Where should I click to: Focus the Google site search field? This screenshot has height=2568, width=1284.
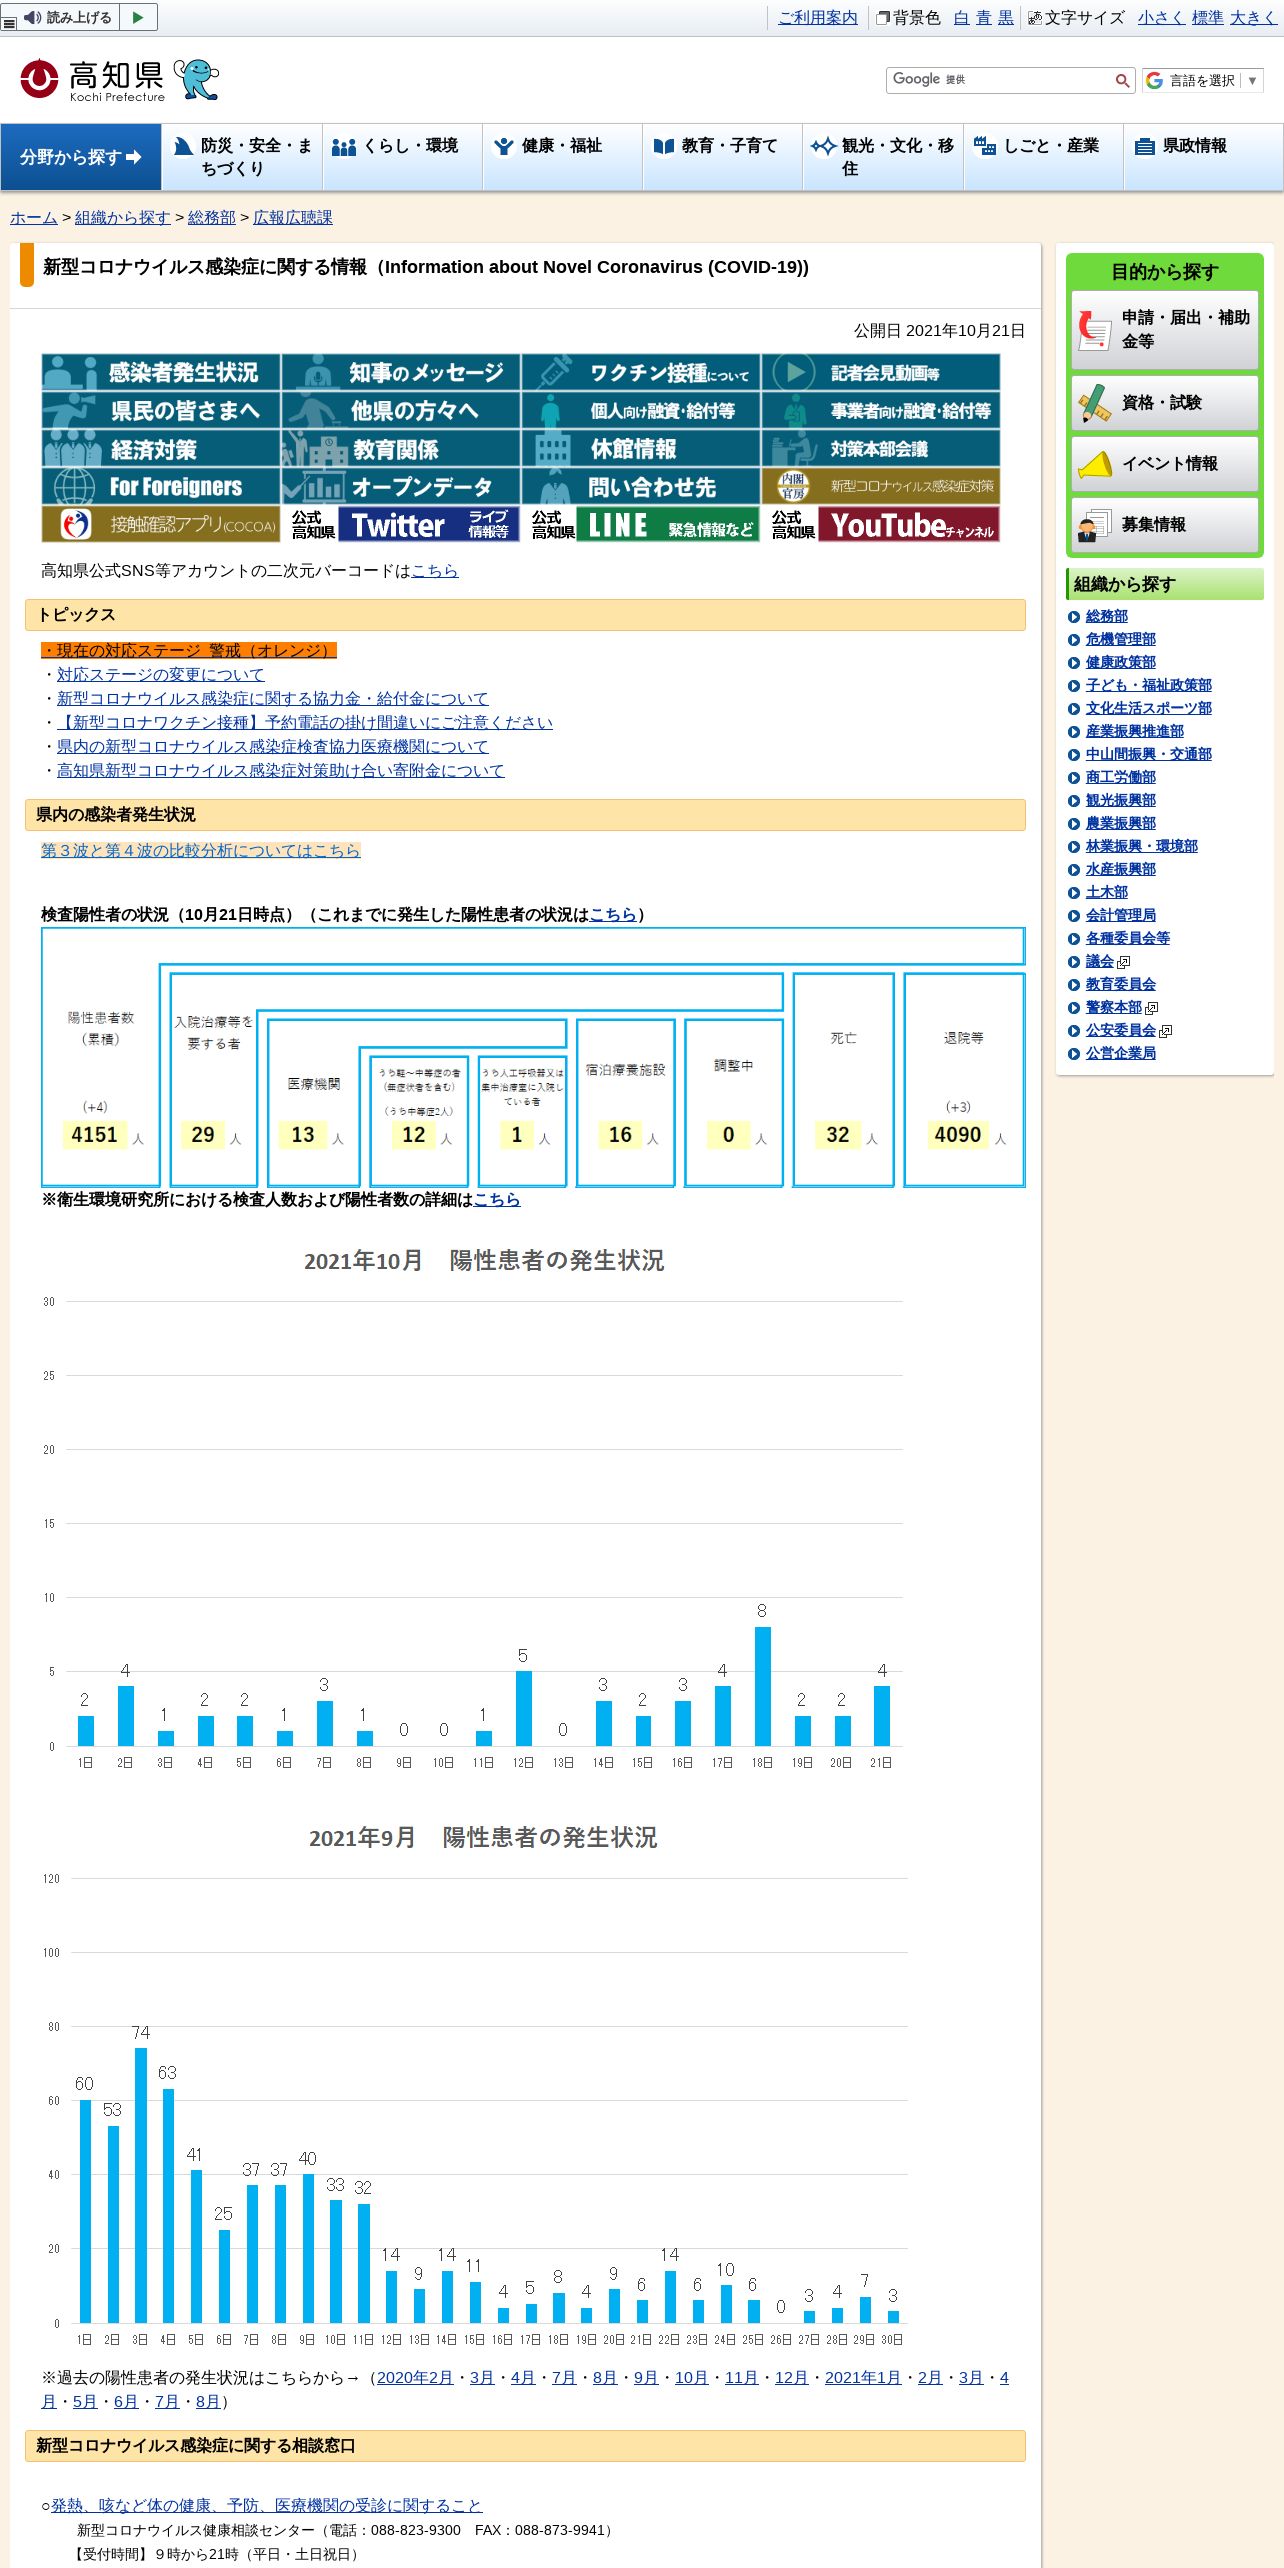coord(999,80)
